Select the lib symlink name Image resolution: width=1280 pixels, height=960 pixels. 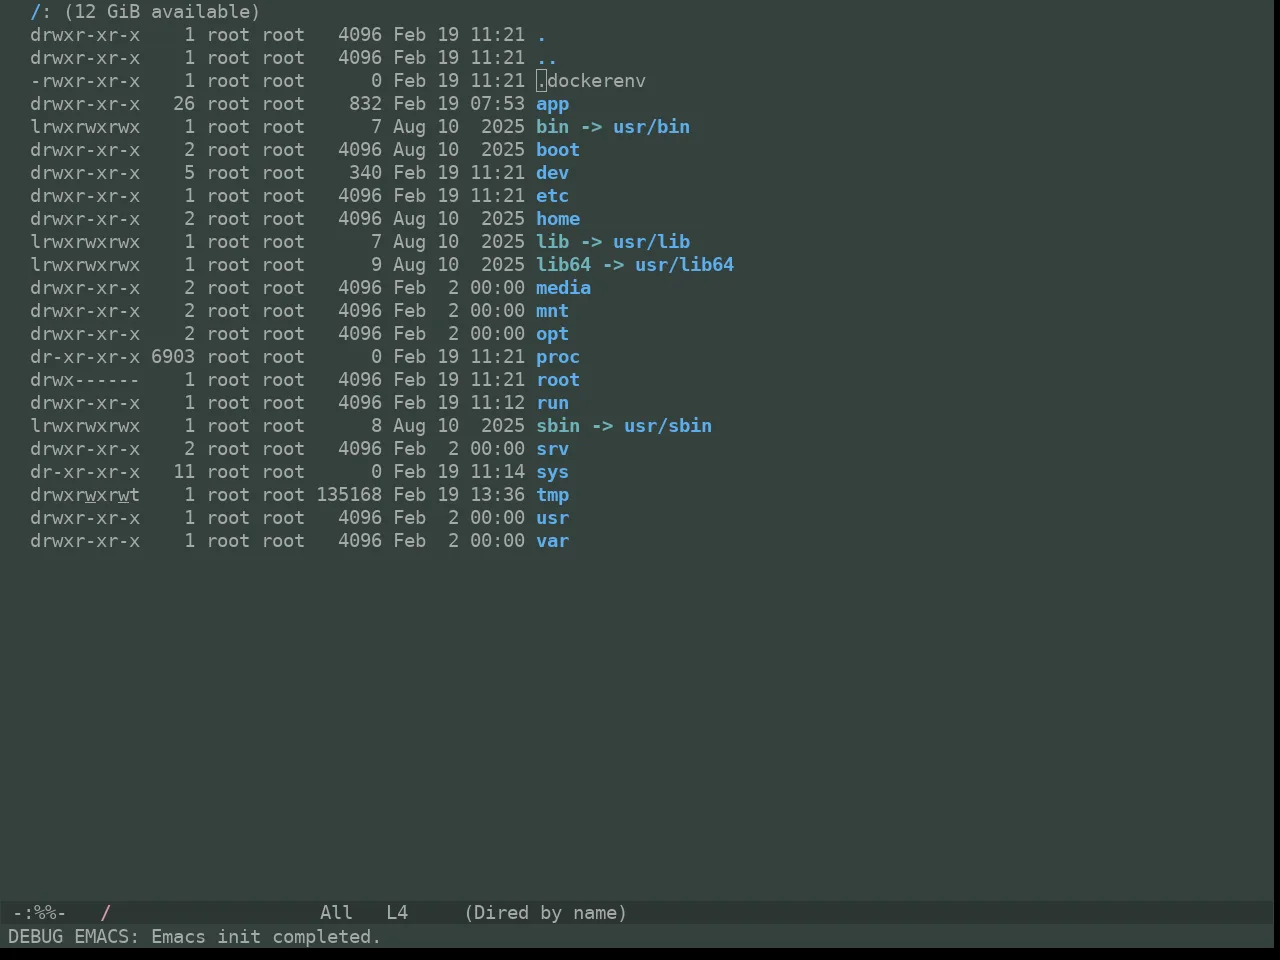tap(552, 242)
